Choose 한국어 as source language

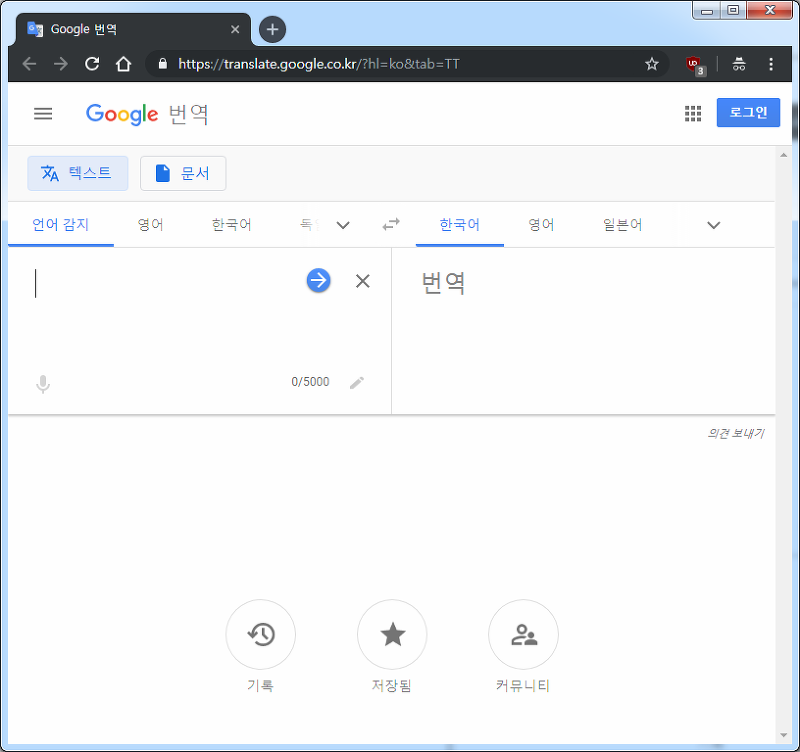point(232,224)
